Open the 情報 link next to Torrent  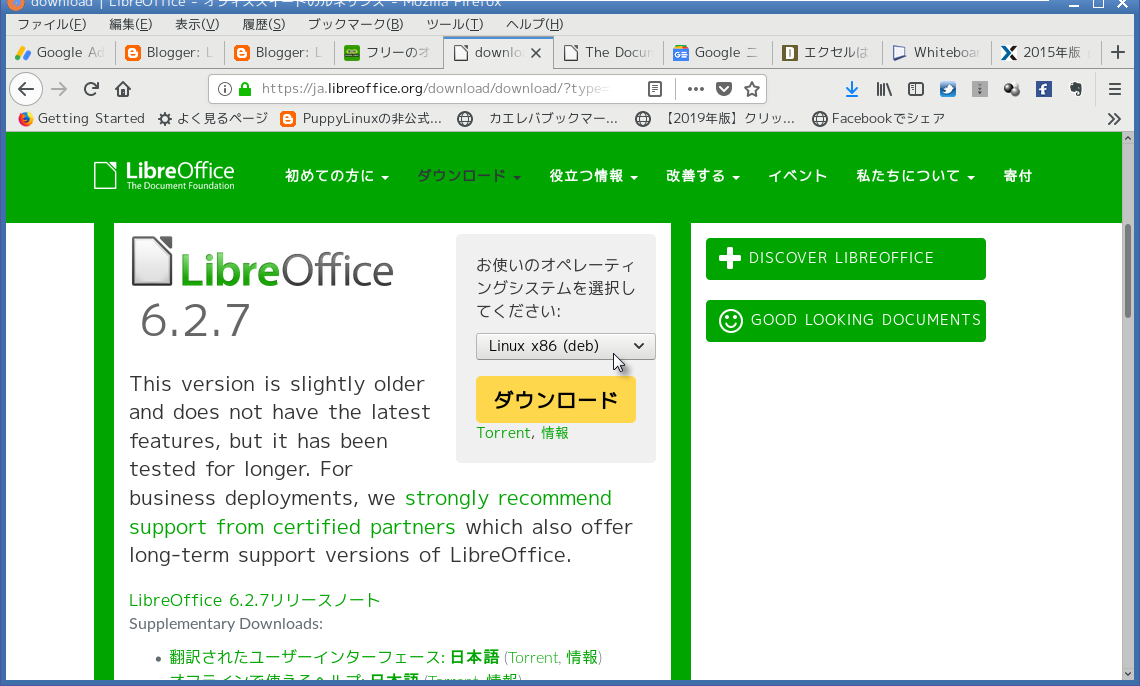click(555, 433)
